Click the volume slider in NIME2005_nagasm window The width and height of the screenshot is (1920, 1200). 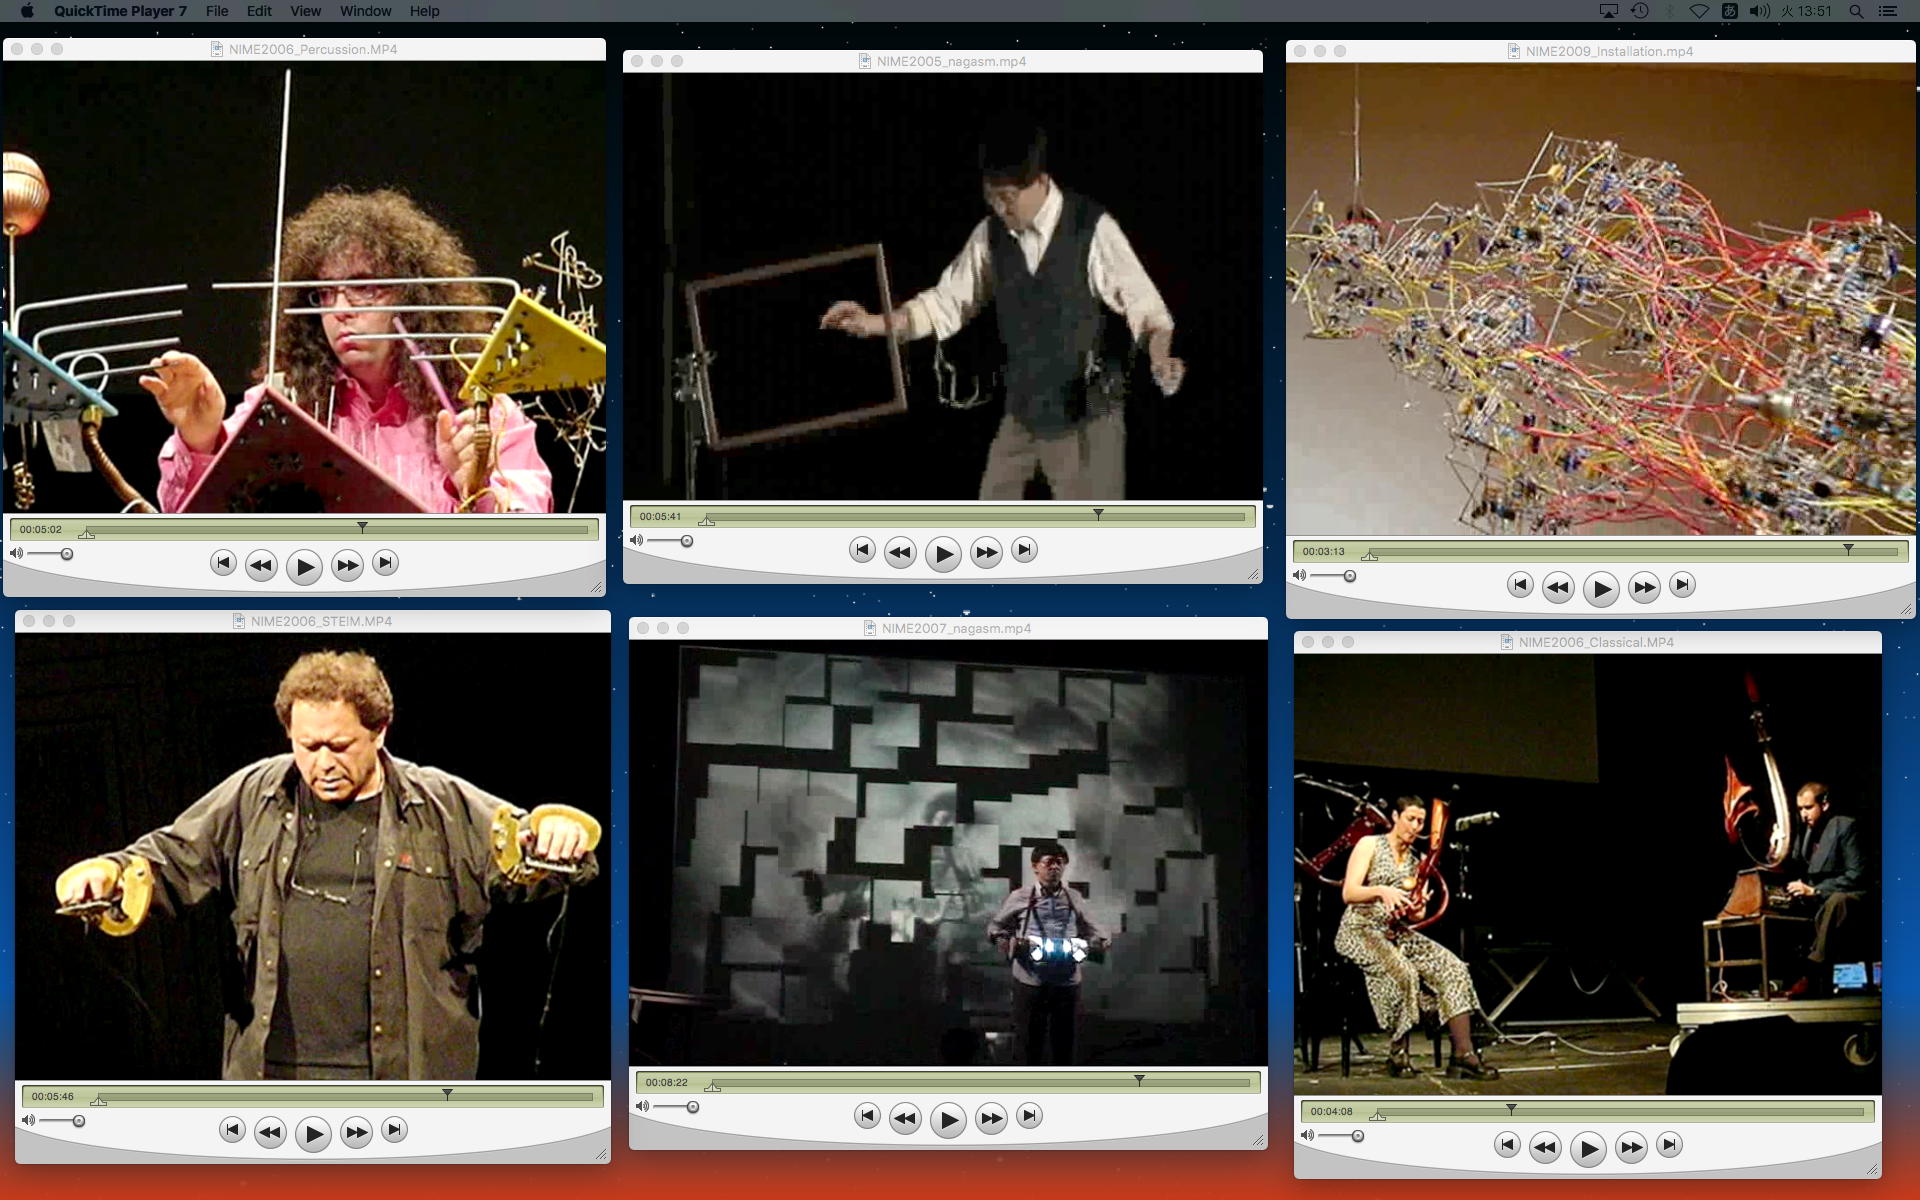(x=686, y=541)
